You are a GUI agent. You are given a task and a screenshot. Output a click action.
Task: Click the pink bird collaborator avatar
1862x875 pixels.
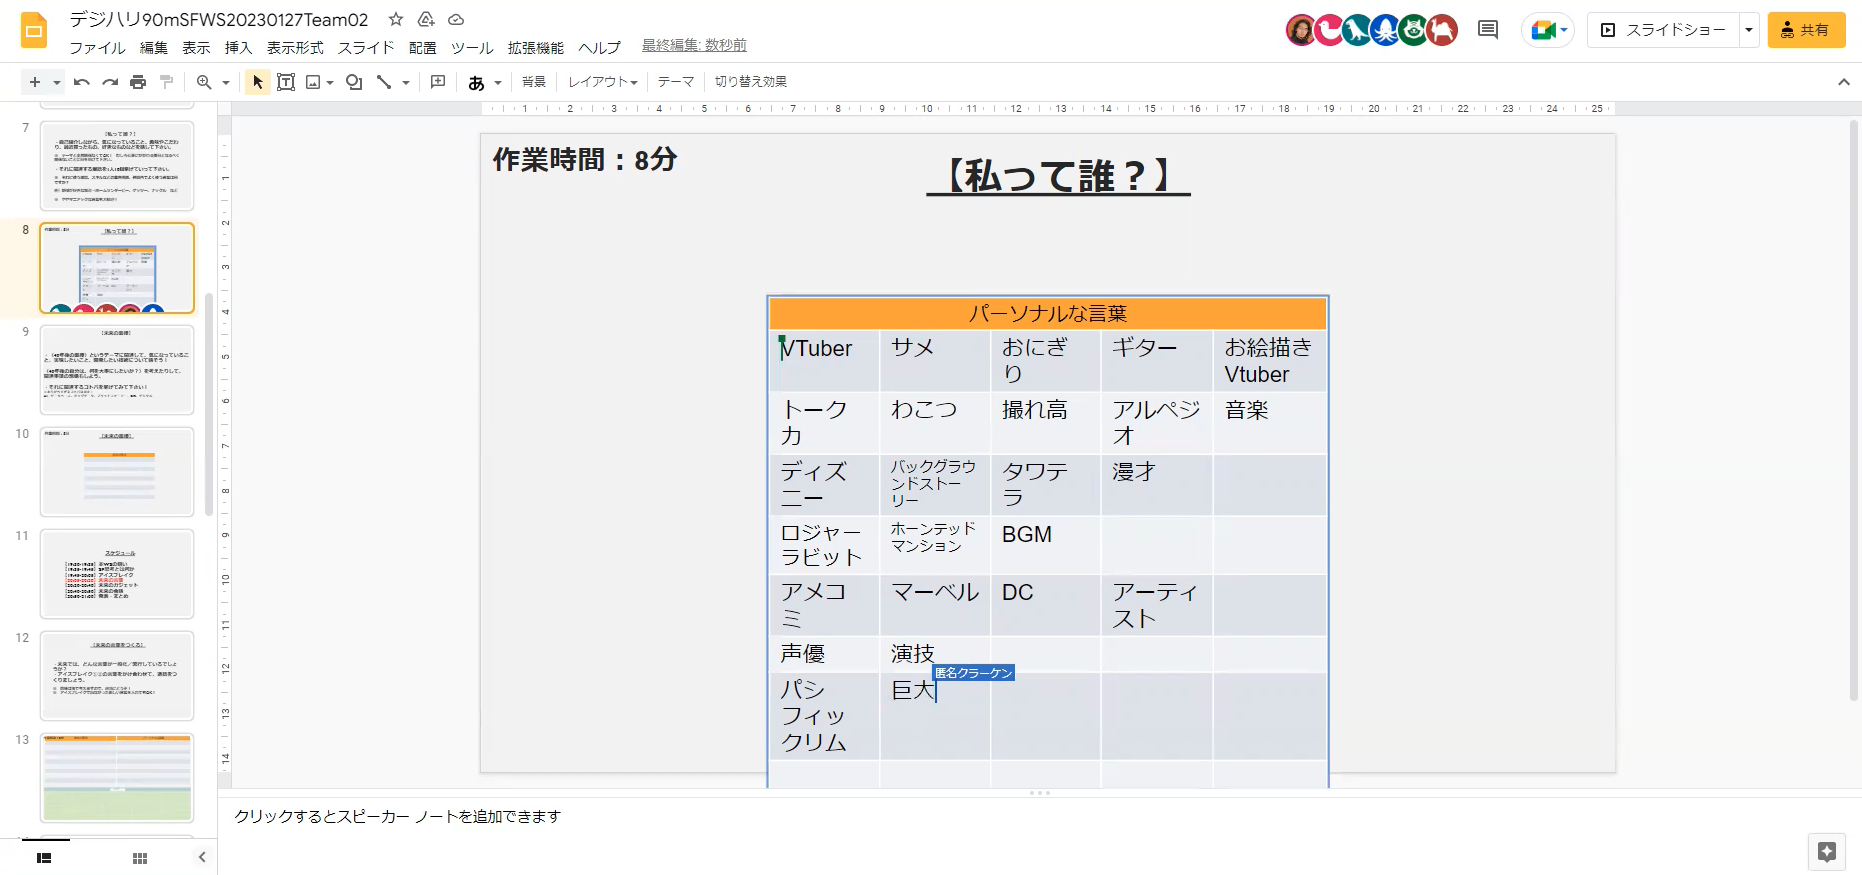(1329, 30)
